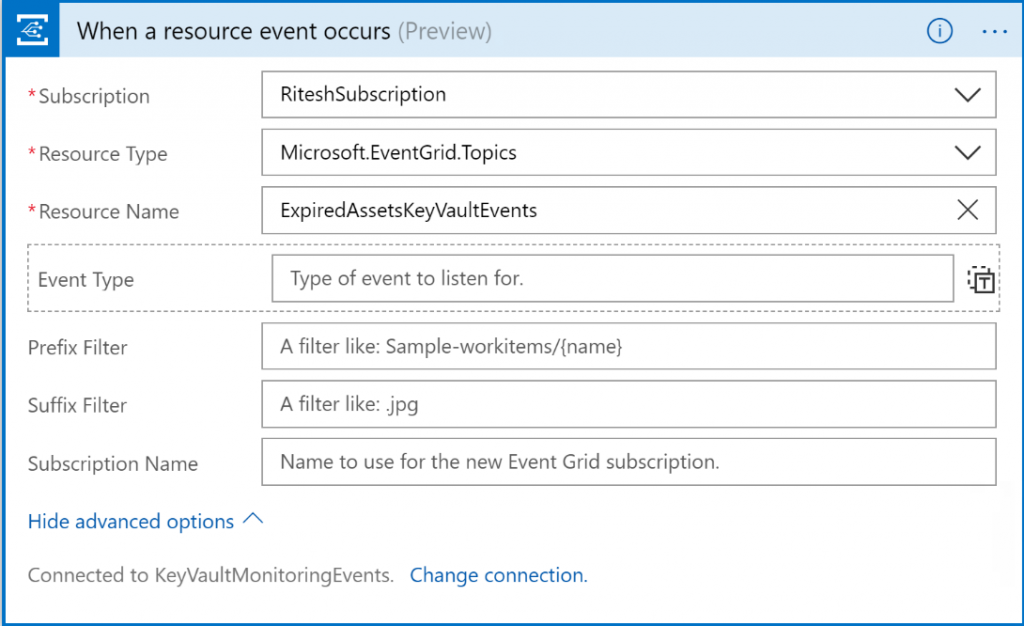Click the 'When a resource event occurs' title
The image size is (1024, 626).
tap(233, 31)
